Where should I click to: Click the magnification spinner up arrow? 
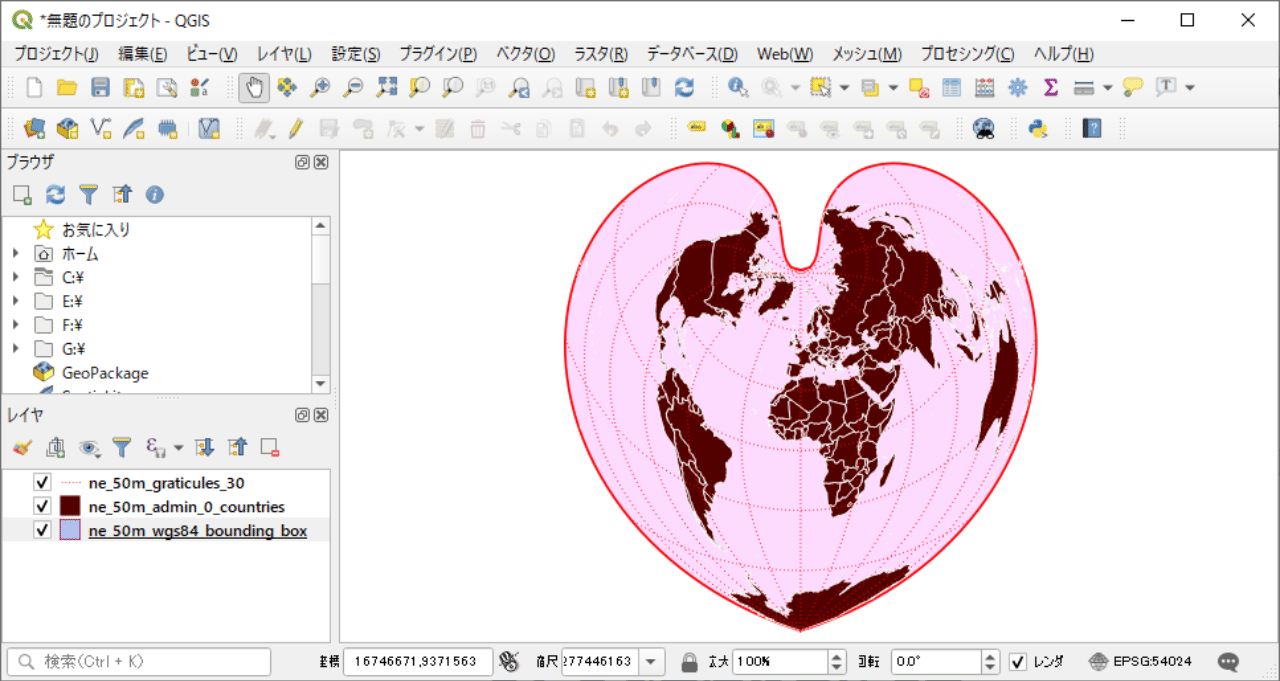(838, 656)
